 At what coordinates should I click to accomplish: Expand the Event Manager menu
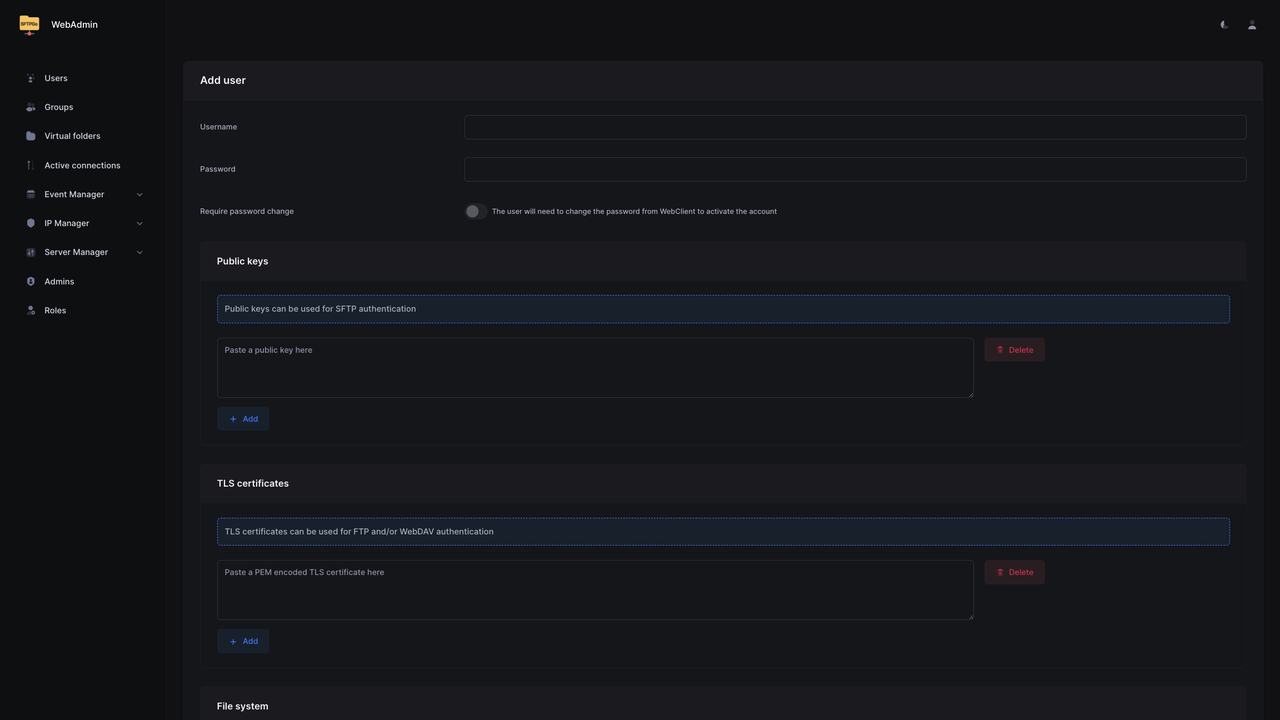(x=74, y=194)
